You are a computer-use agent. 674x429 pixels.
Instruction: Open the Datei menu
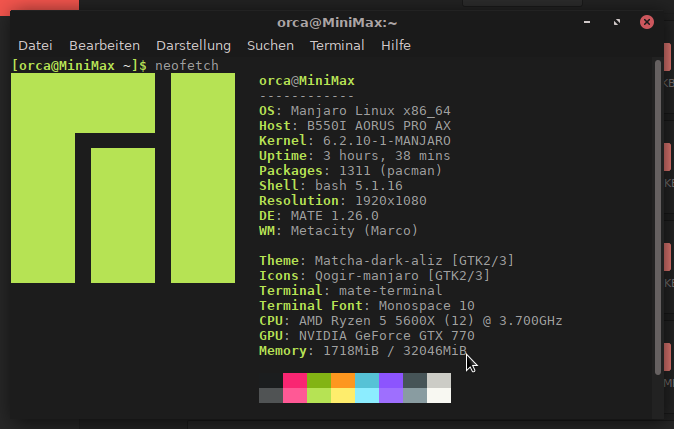35,46
